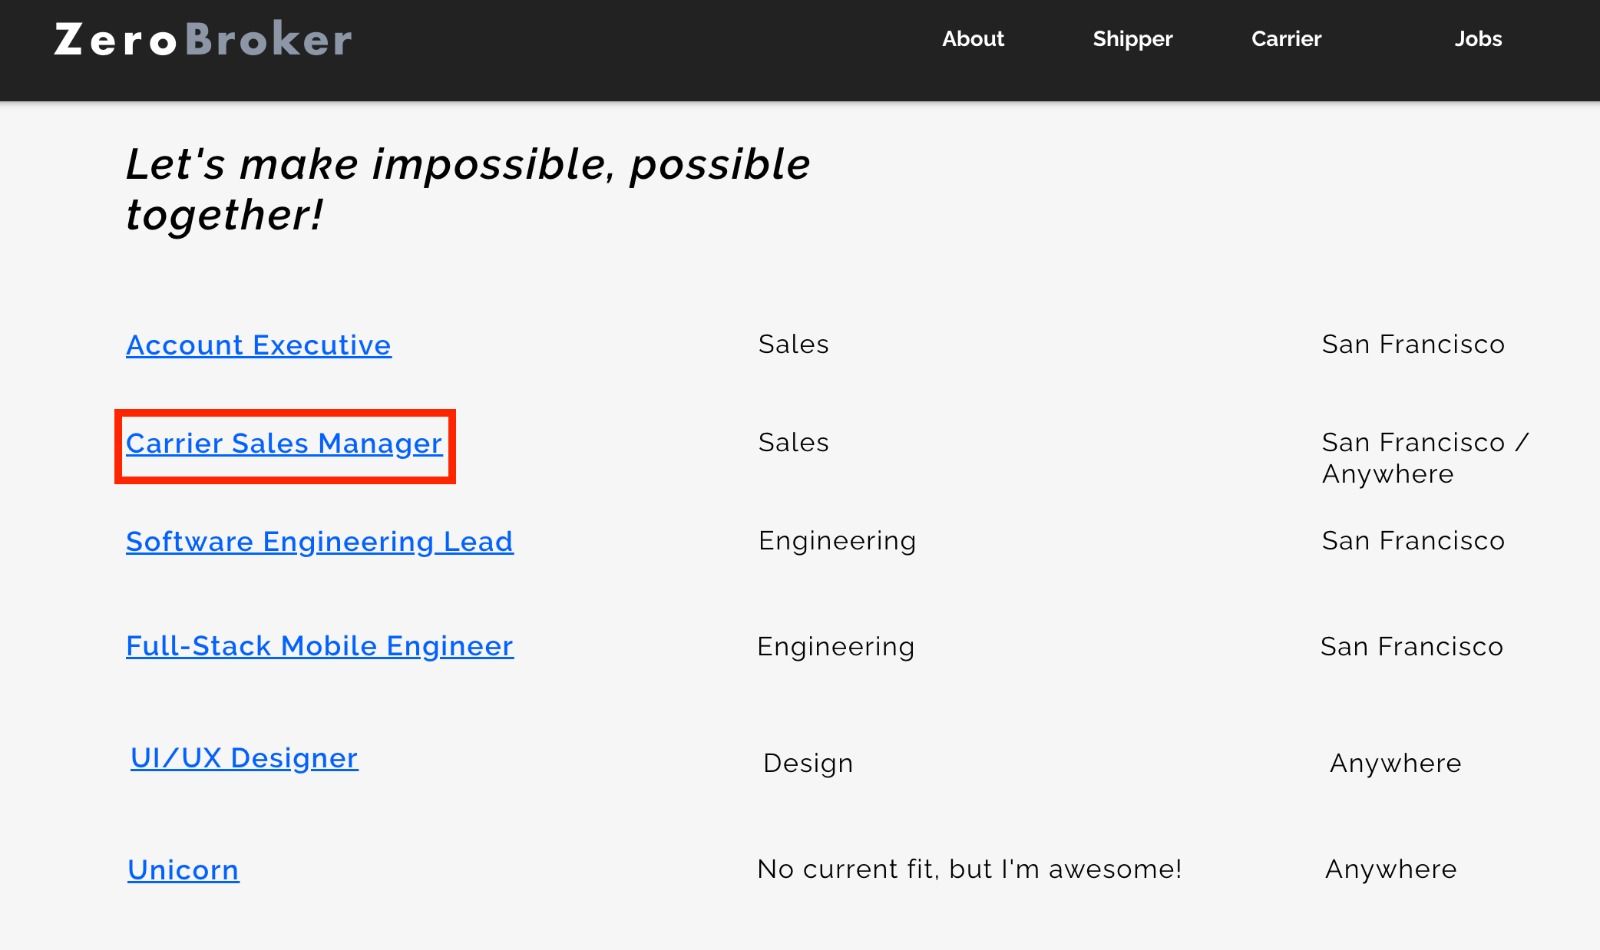Viewport: 1600px width, 950px height.
Task: Click the Carrier Sales Manager link
Action: tap(284, 443)
